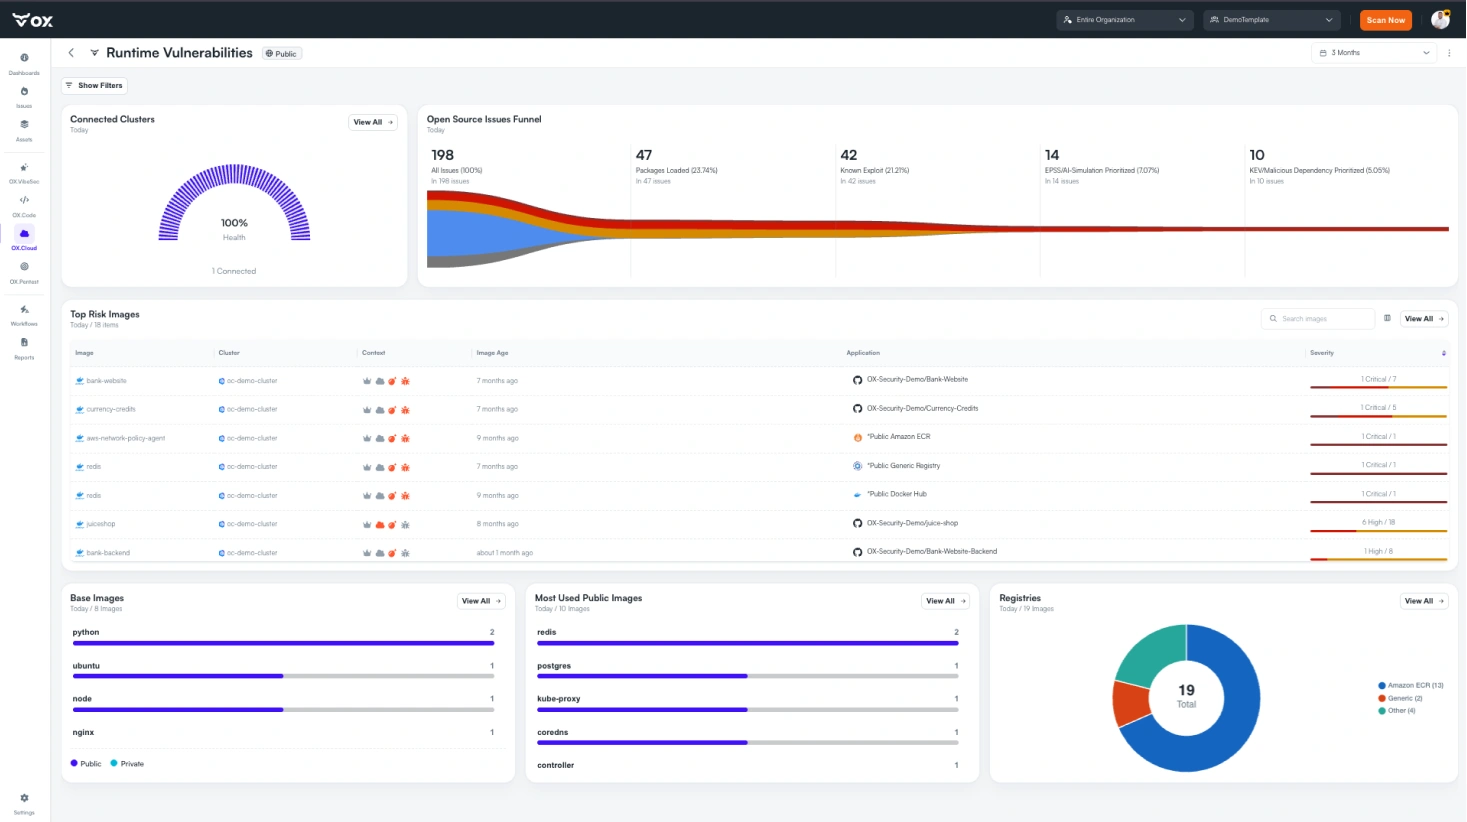Click the GitHub icon for OX-Security-Demo/Bank-Website
Viewport: 1467px width, 822px height.
[x=857, y=380]
